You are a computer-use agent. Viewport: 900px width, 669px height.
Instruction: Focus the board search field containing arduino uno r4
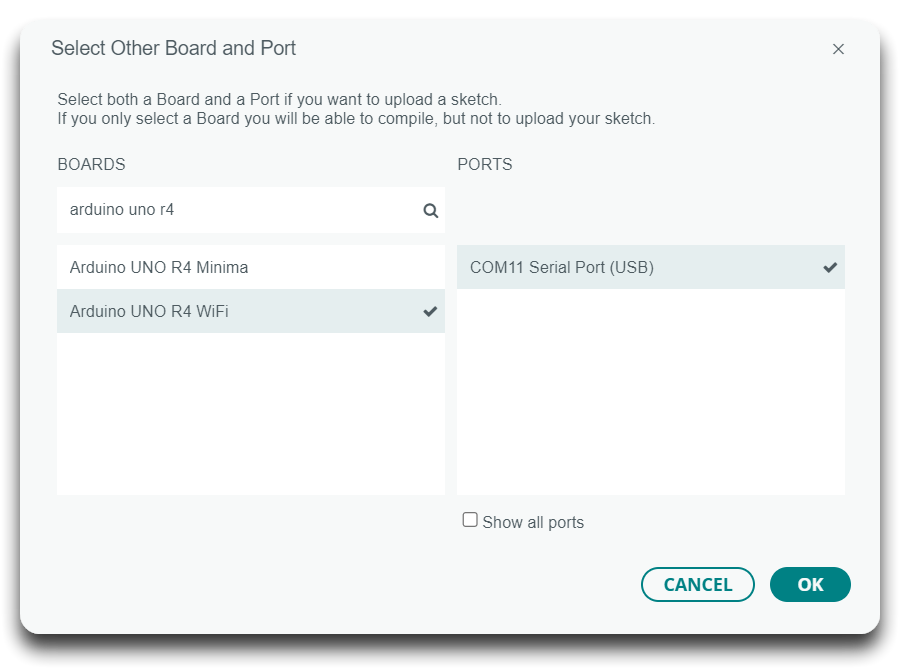[251, 210]
